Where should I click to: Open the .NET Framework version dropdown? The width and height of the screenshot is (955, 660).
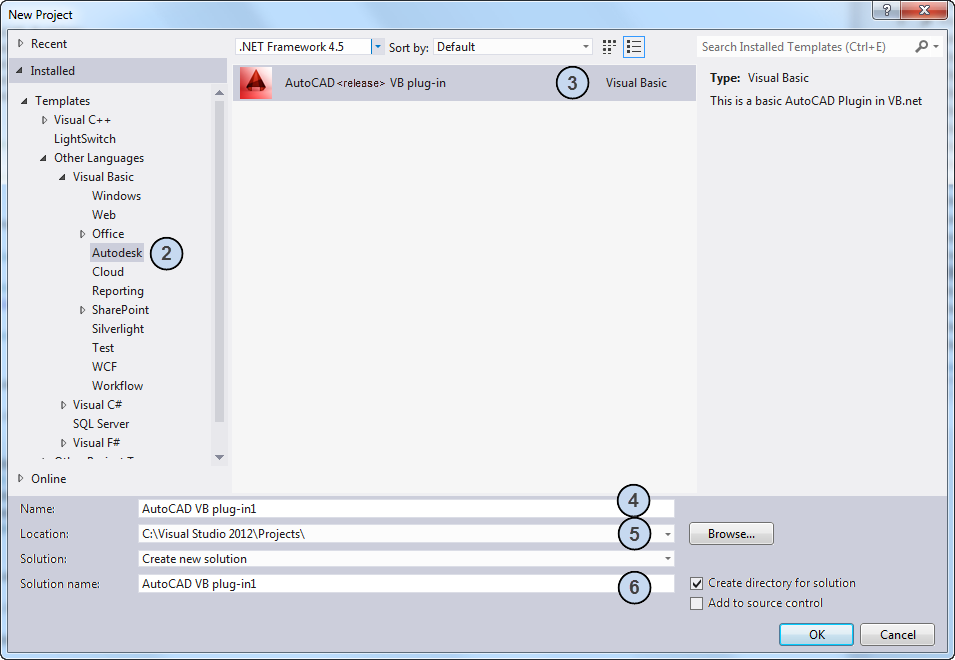(x=378, y=47)
